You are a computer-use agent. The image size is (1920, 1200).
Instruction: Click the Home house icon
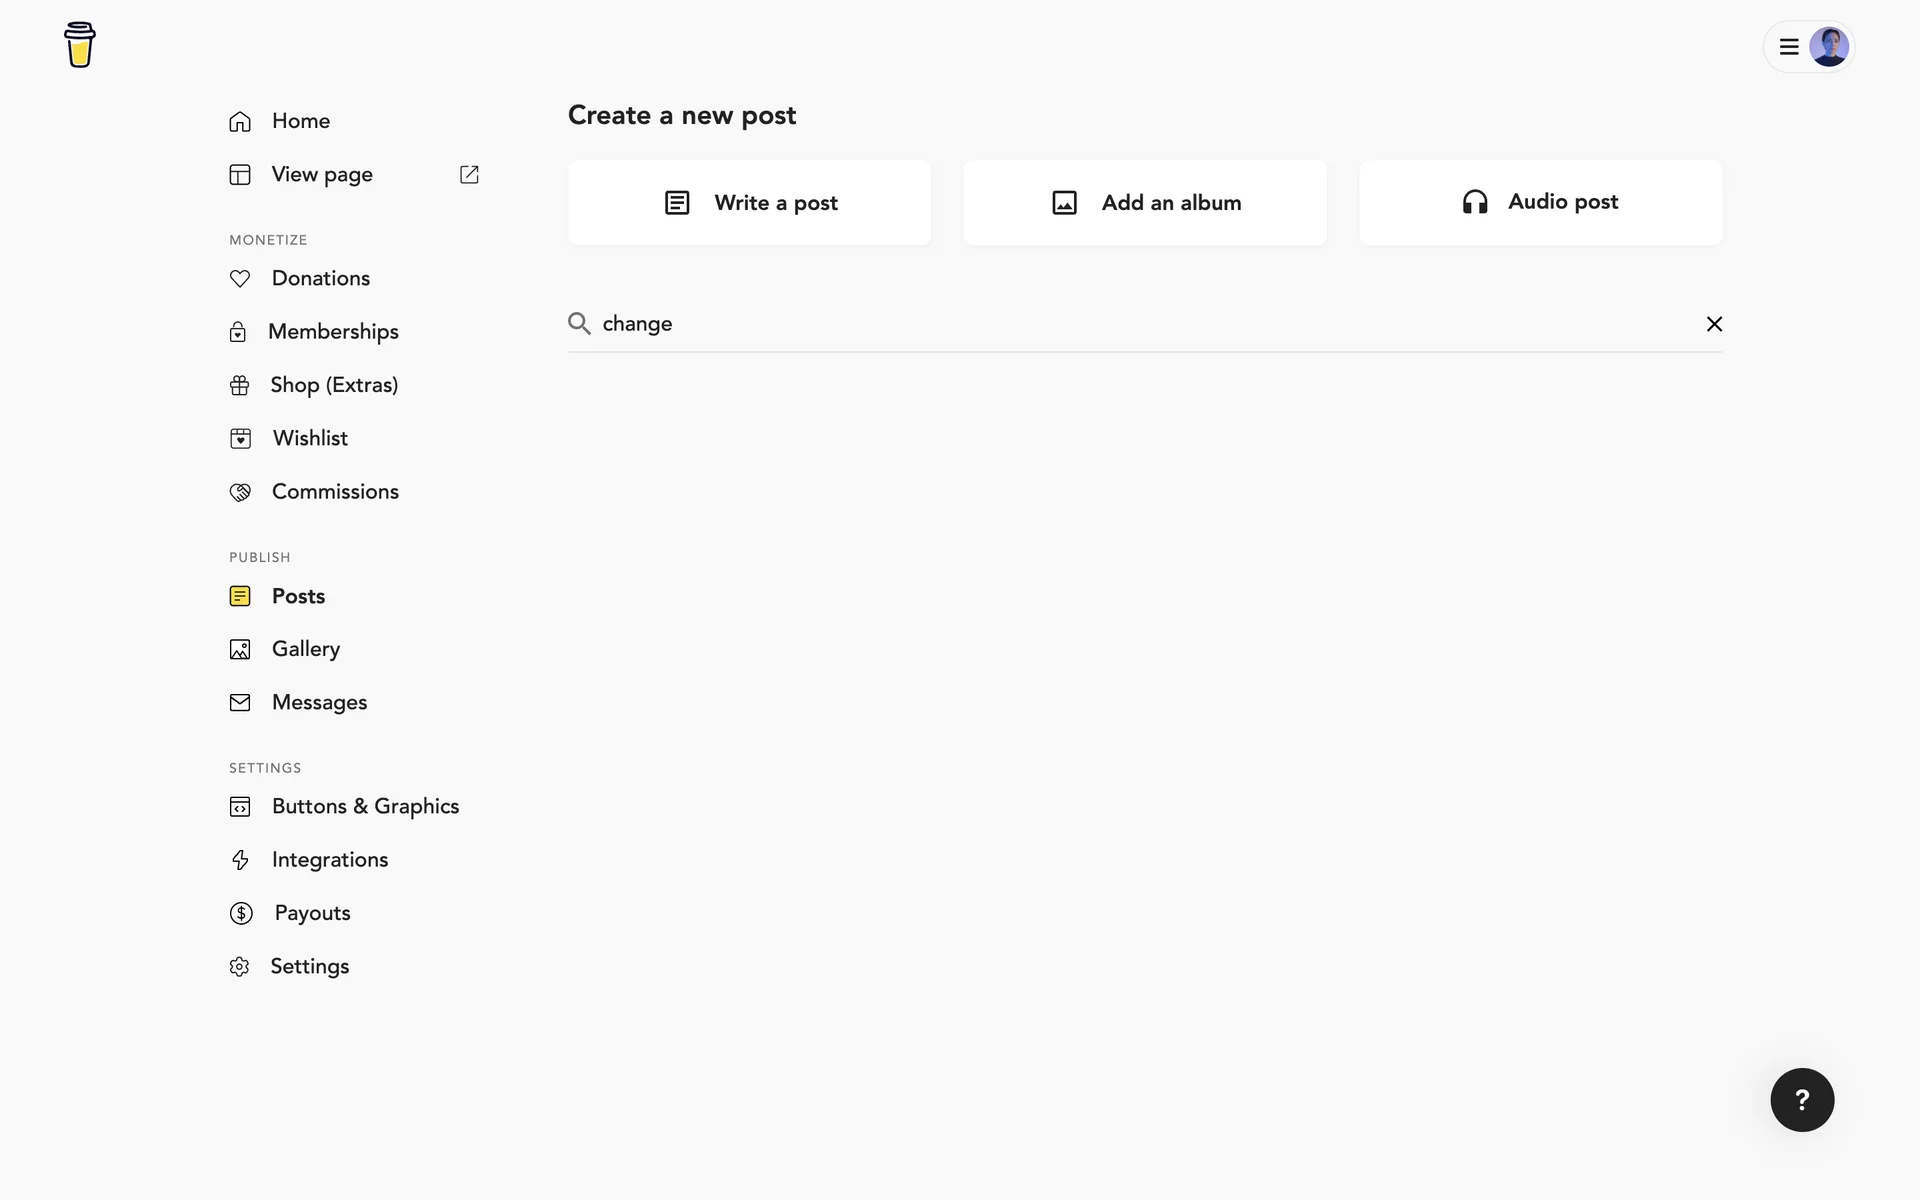pos(240,122)
